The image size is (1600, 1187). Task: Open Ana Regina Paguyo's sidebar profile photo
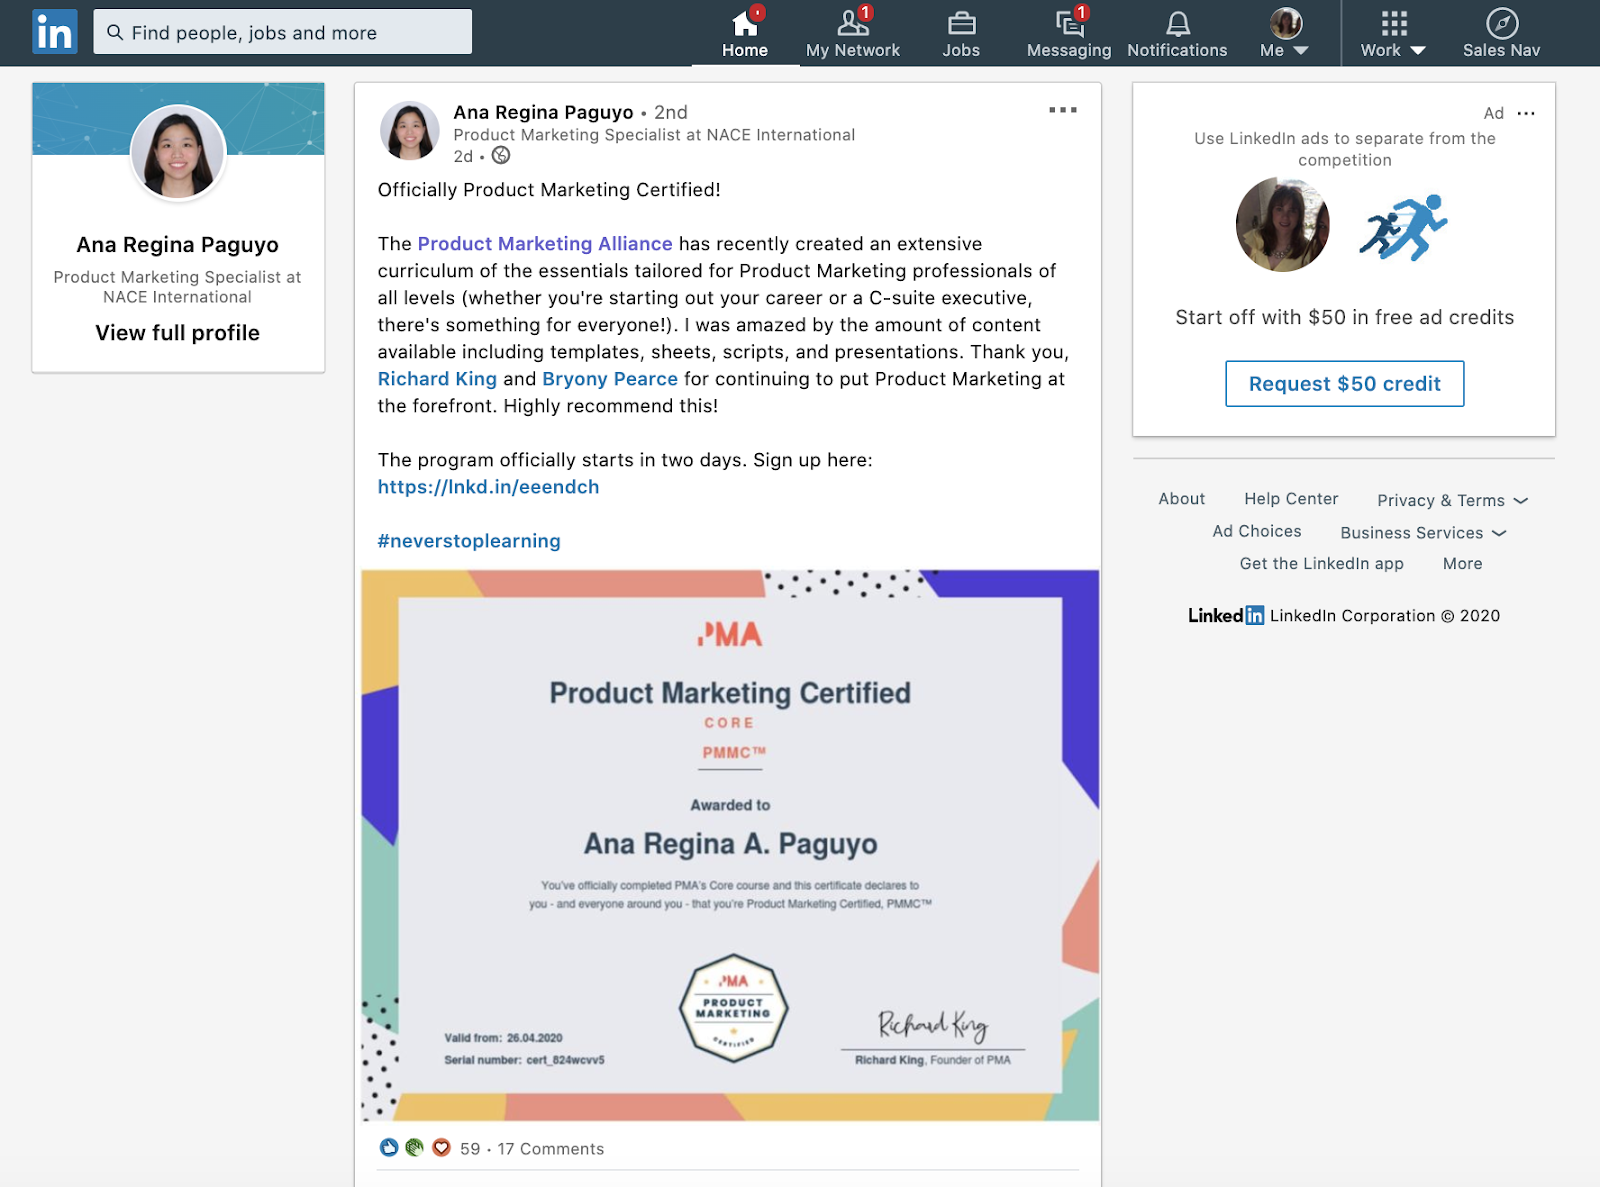click(x=178, y=153)
